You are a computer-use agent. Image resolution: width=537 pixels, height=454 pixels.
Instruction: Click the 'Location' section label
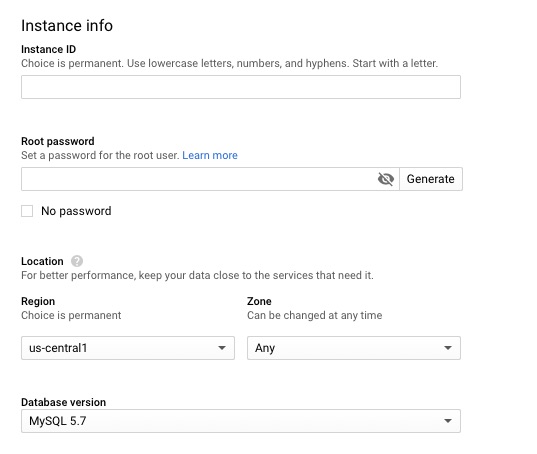42,261
